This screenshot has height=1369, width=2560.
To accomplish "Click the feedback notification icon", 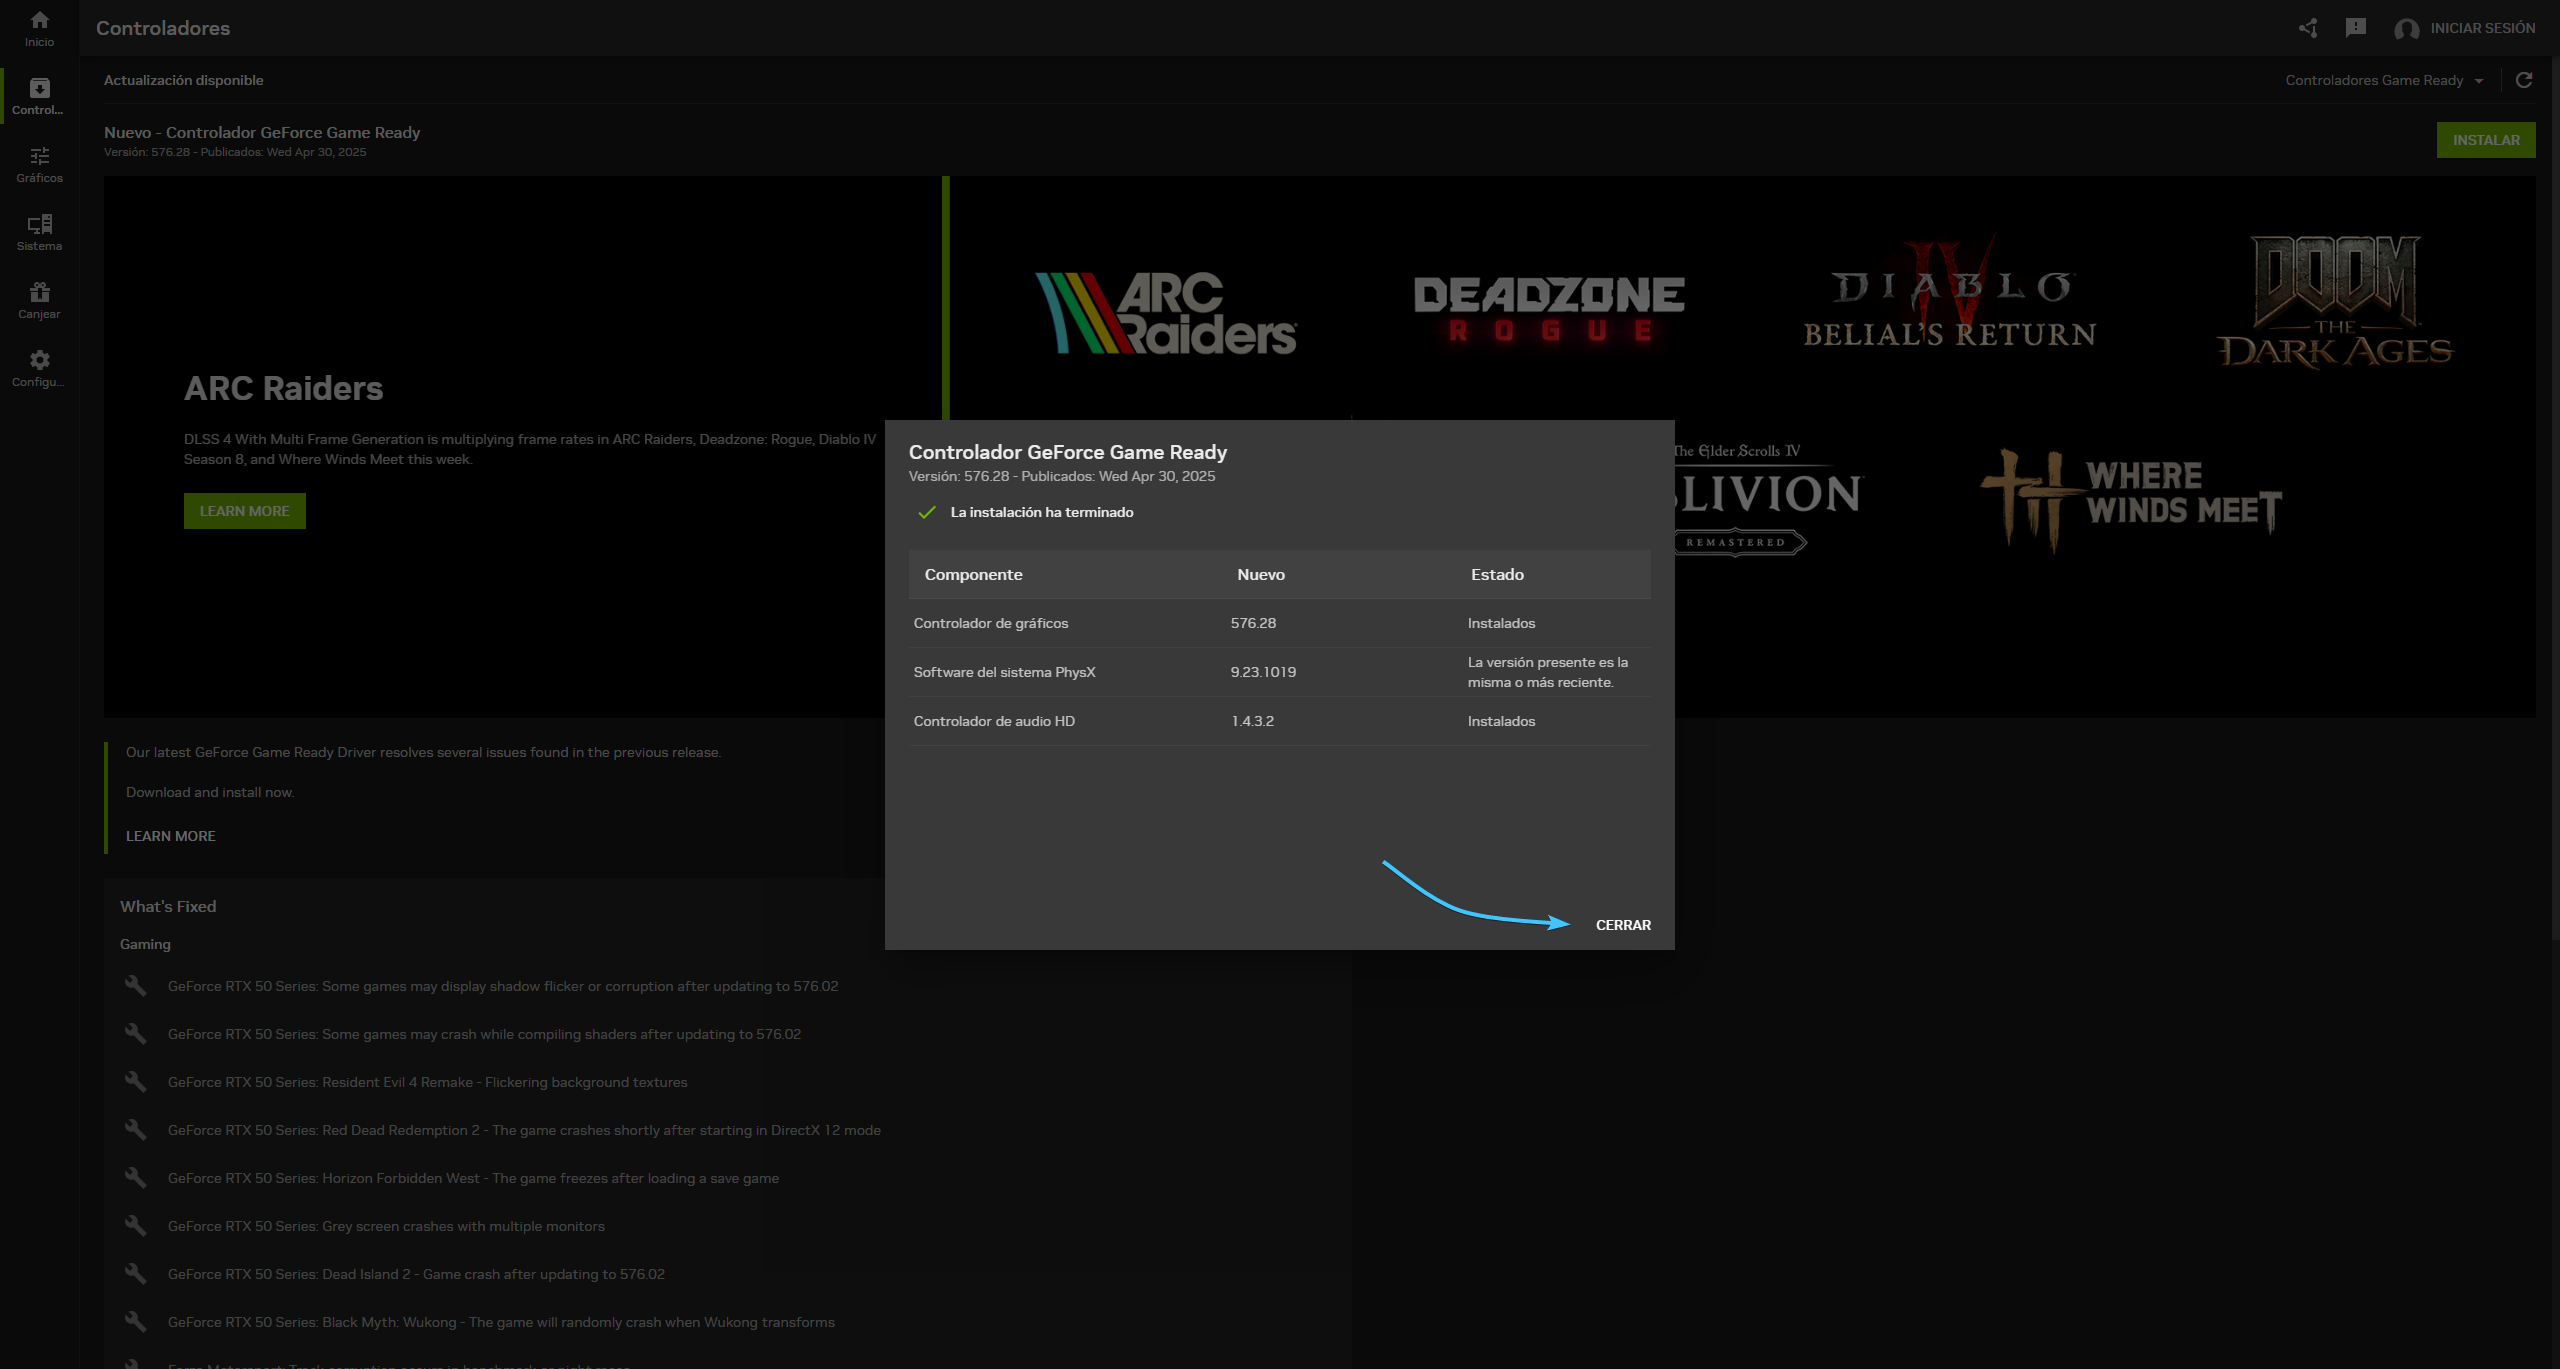I will [x=2355, y=28].
